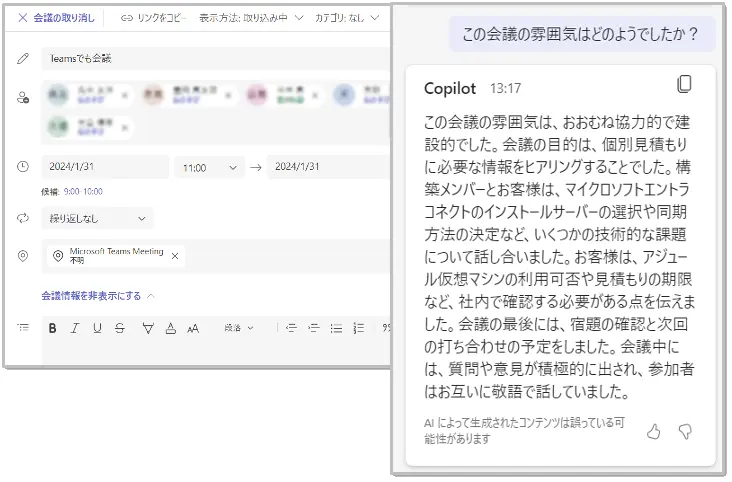
Task: Click the recurrence icon
Action: [x=23, y=218]
